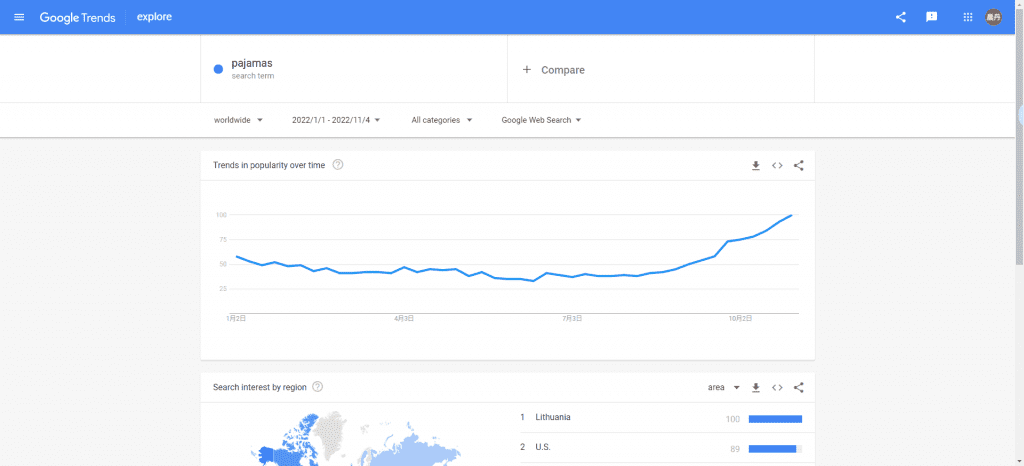Screen dimensions: 1024x466
Task: Open the 2022/1/1 - 2022/11/4 date range dropdown
Action: (x=336, y=120)
